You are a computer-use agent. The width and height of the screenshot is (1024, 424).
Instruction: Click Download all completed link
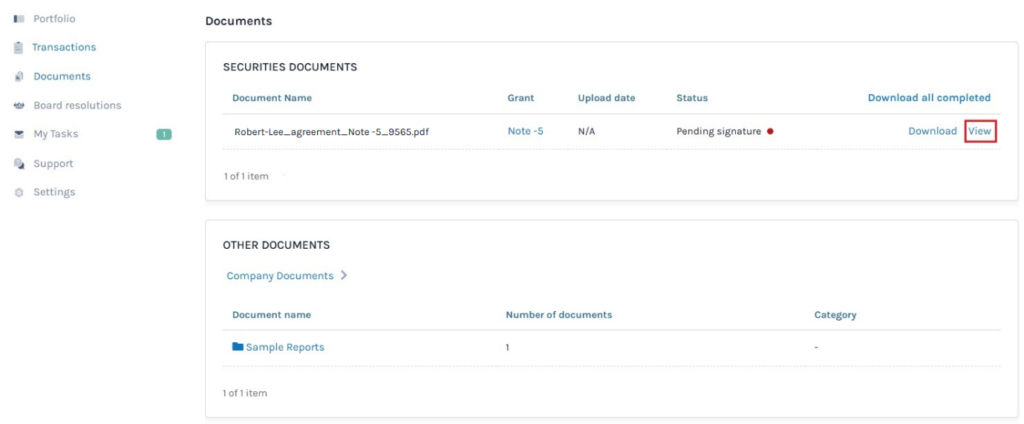[929, 98]
